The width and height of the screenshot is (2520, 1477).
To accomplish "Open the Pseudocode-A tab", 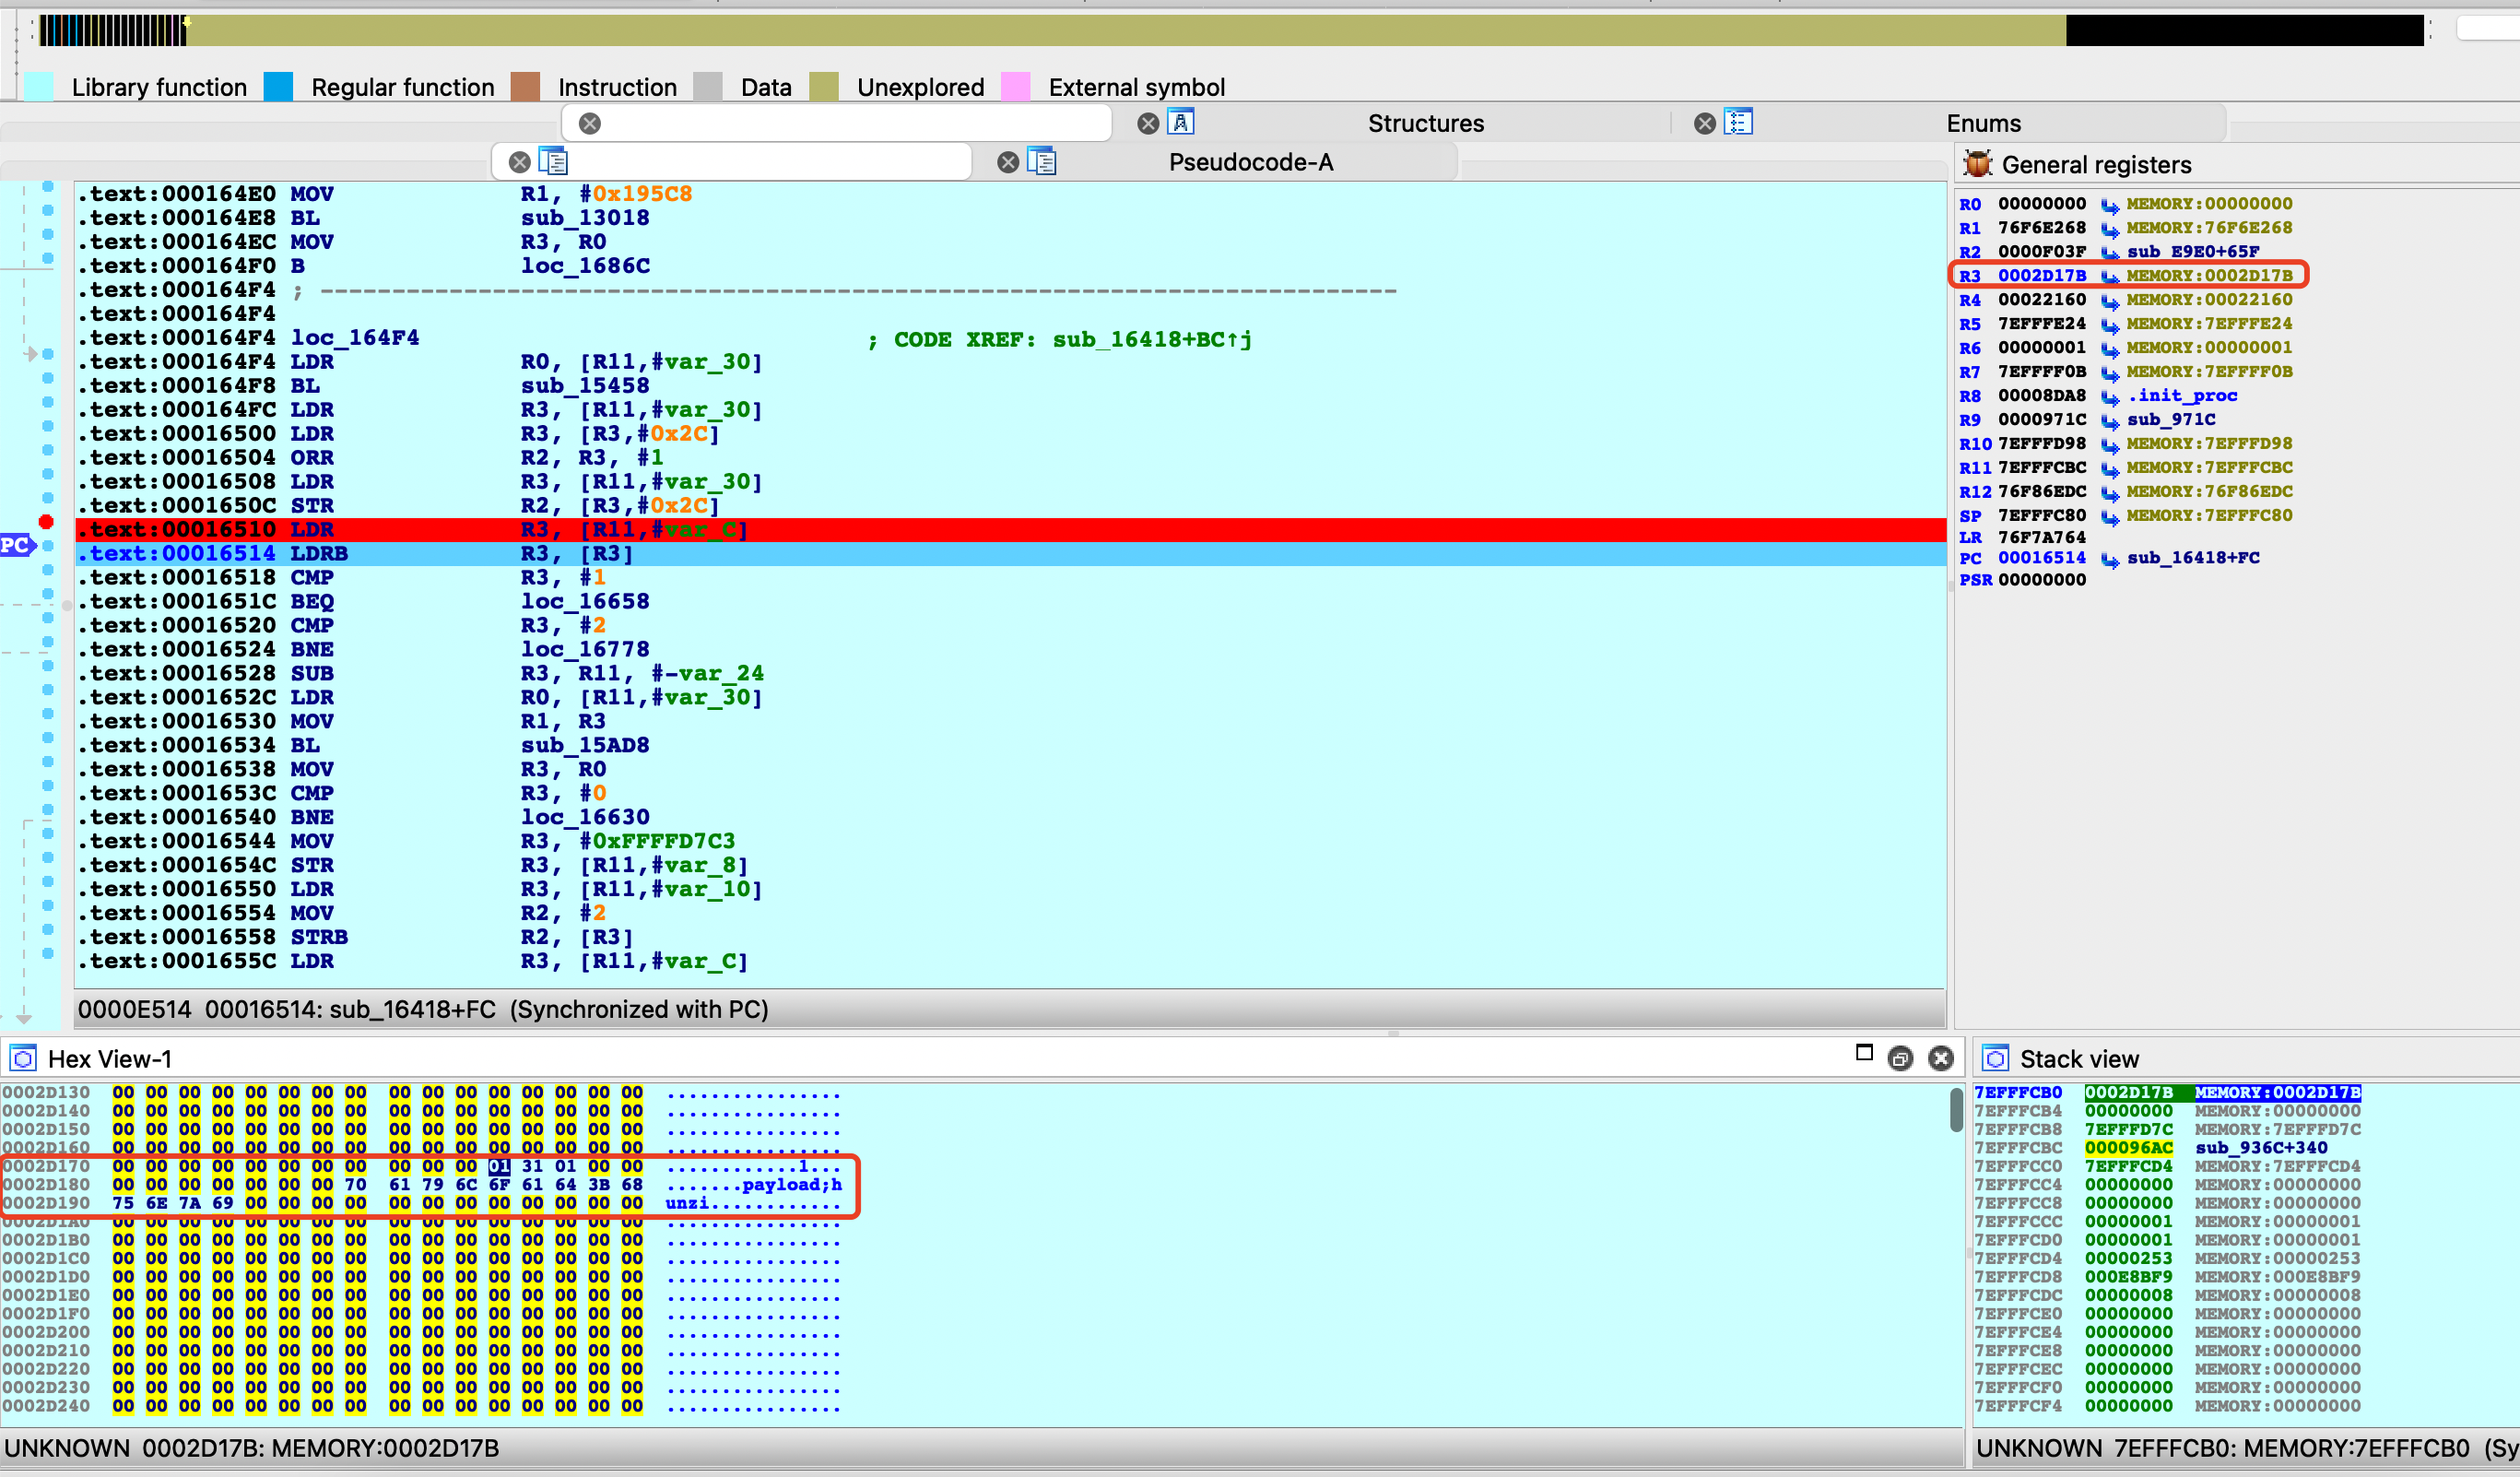I will click(x=1250, y=162).
